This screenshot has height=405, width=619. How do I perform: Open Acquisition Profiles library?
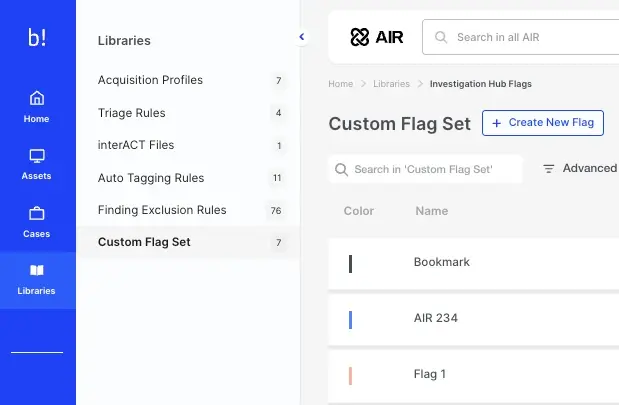tap(150, 80)
